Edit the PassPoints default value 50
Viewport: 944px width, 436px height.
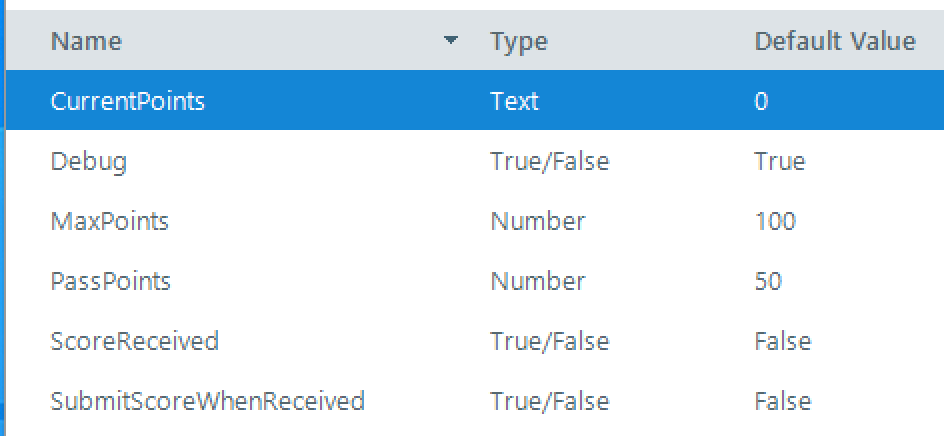(x=768, y=281)
